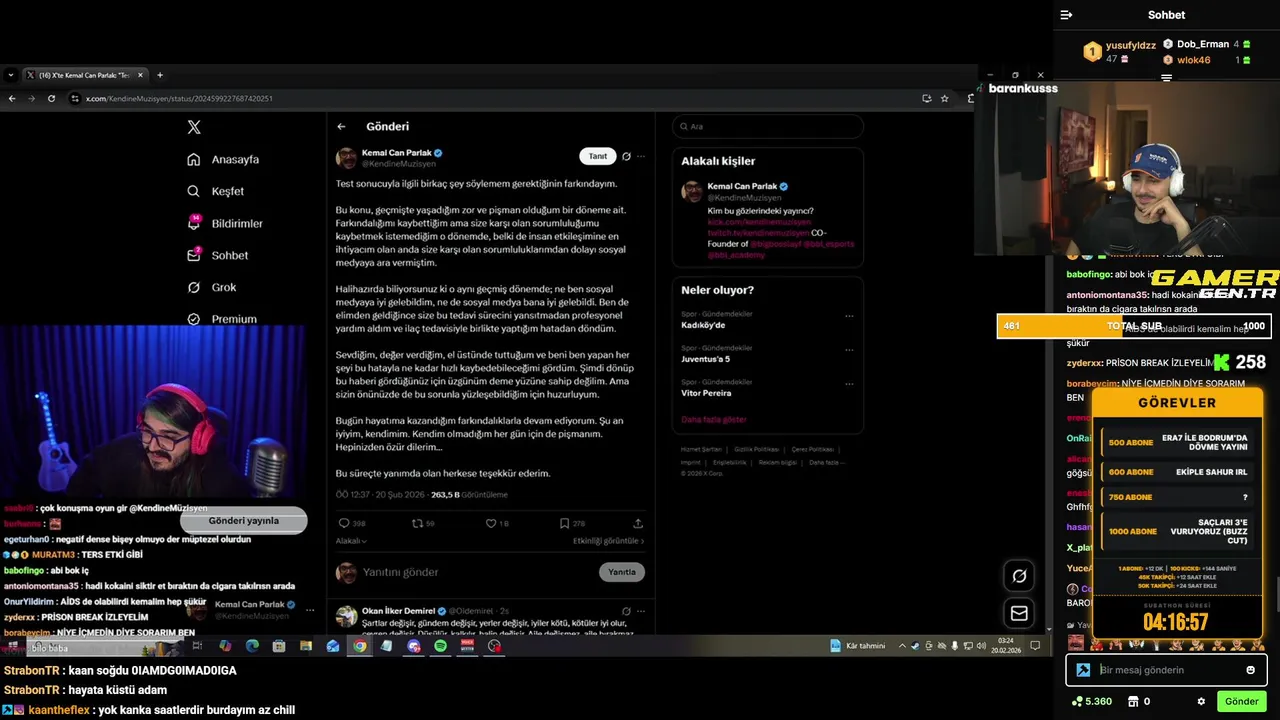
Task: Open the emoji picker in chat input
Action: pos(1250,670)
